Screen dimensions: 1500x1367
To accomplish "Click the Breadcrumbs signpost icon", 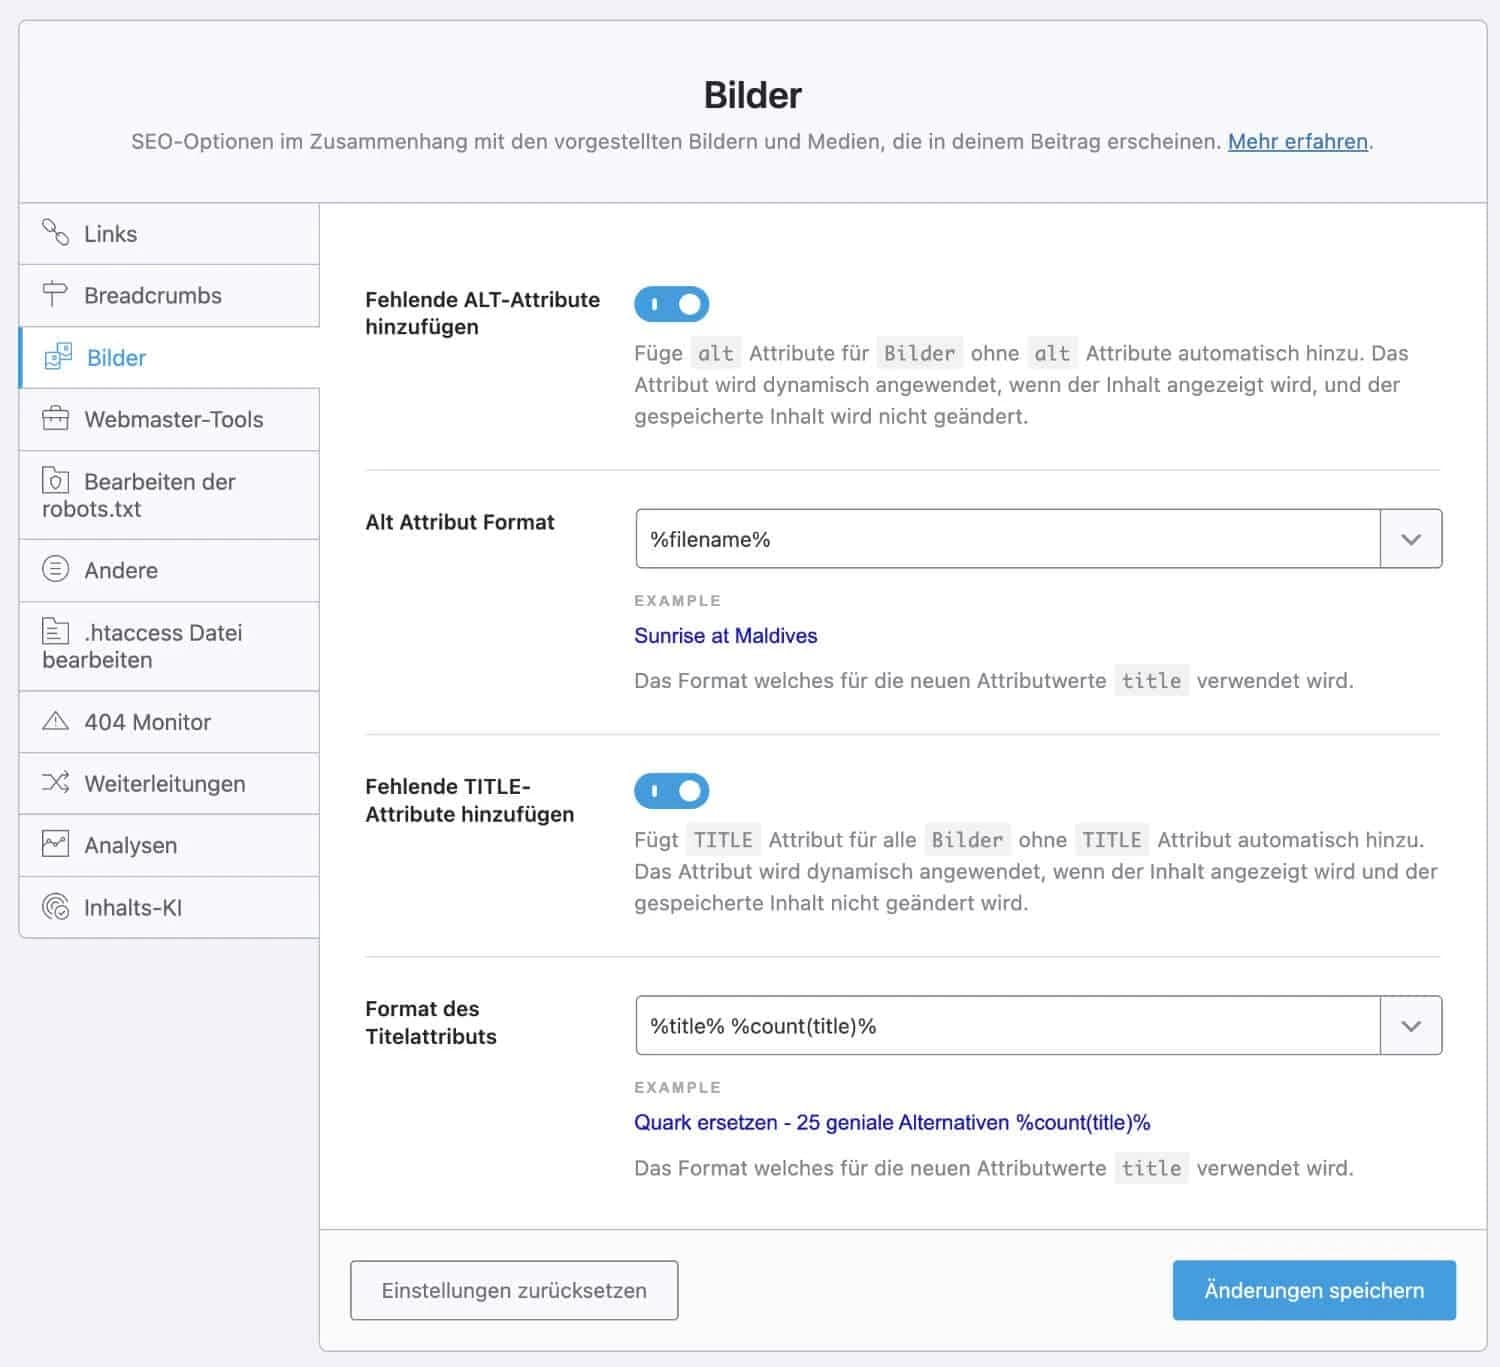I will 55,295.
